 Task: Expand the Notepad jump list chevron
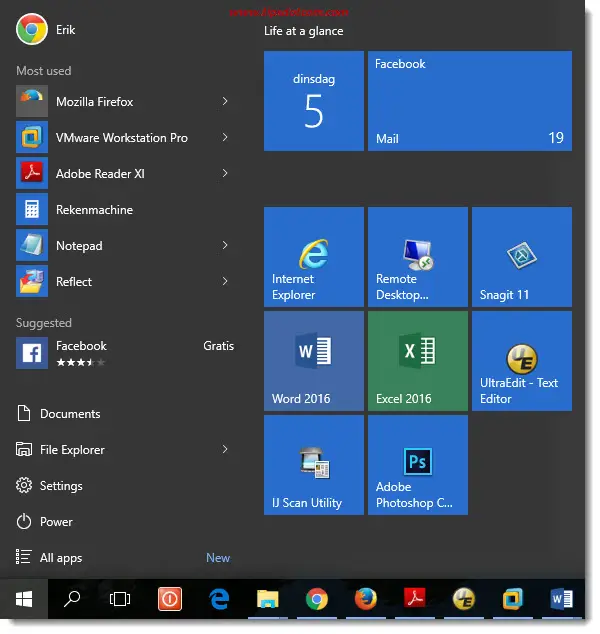(225, 245)
